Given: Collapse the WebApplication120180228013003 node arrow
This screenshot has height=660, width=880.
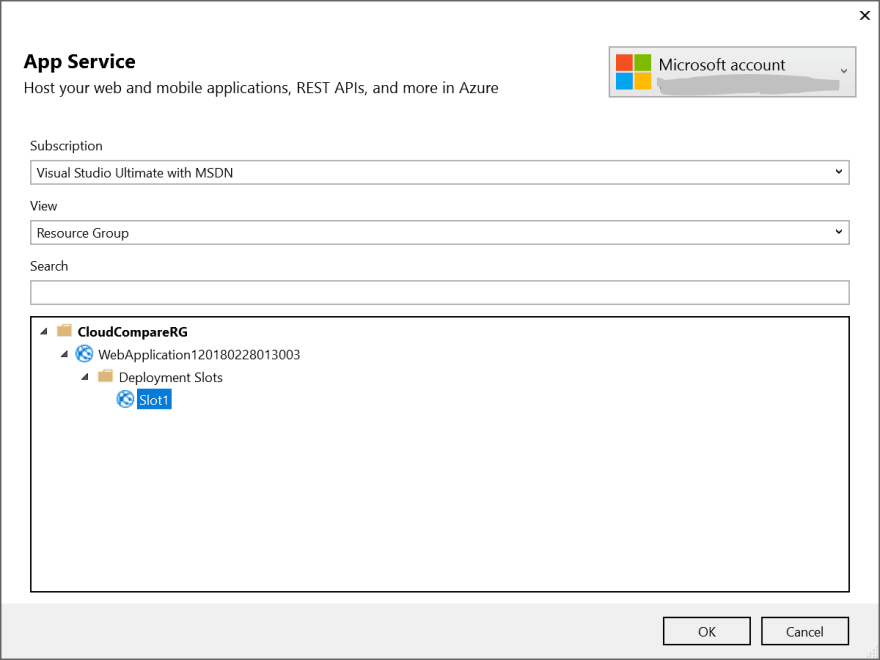Looking at the screenshot, I should click(65, 354).
